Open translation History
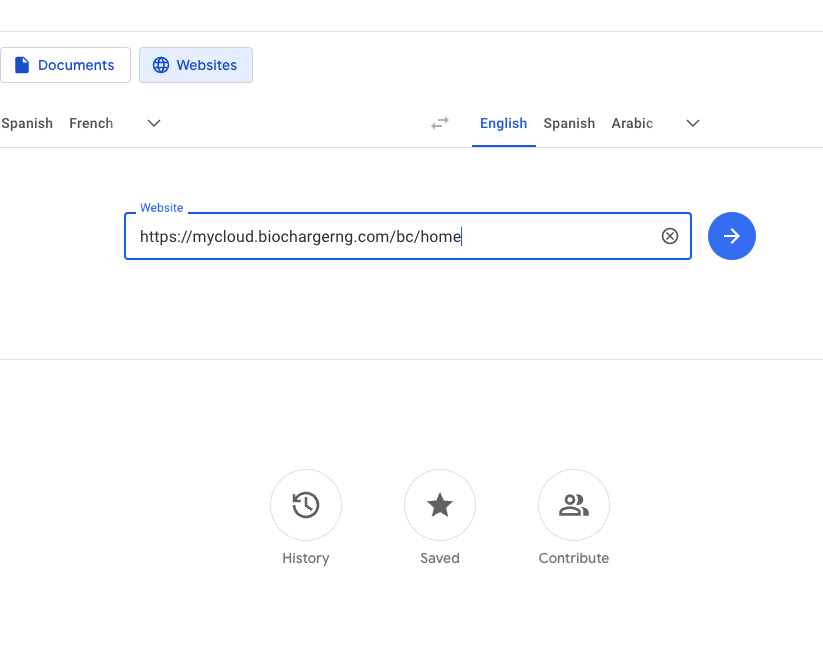The width and height of the screenshot is (823, 660). (x=306, y=505)
